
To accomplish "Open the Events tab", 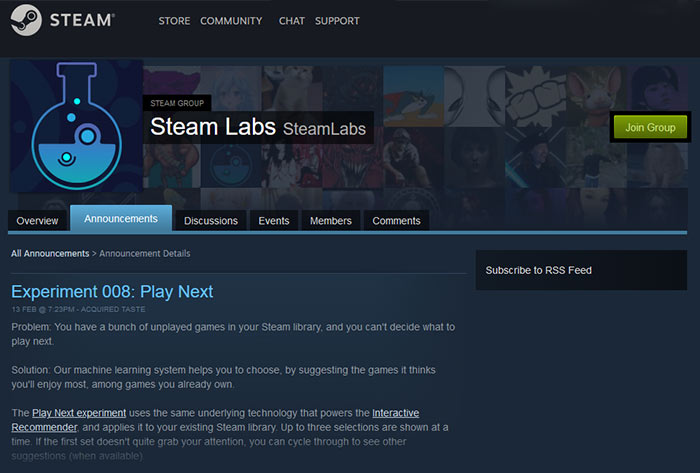I will 274,221.
